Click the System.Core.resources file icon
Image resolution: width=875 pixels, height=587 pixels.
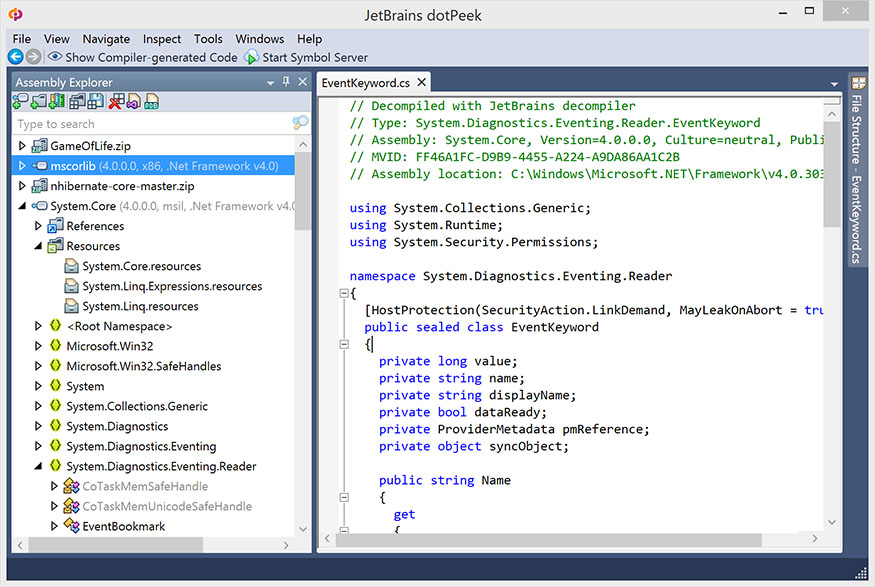(x=71, y=266)
